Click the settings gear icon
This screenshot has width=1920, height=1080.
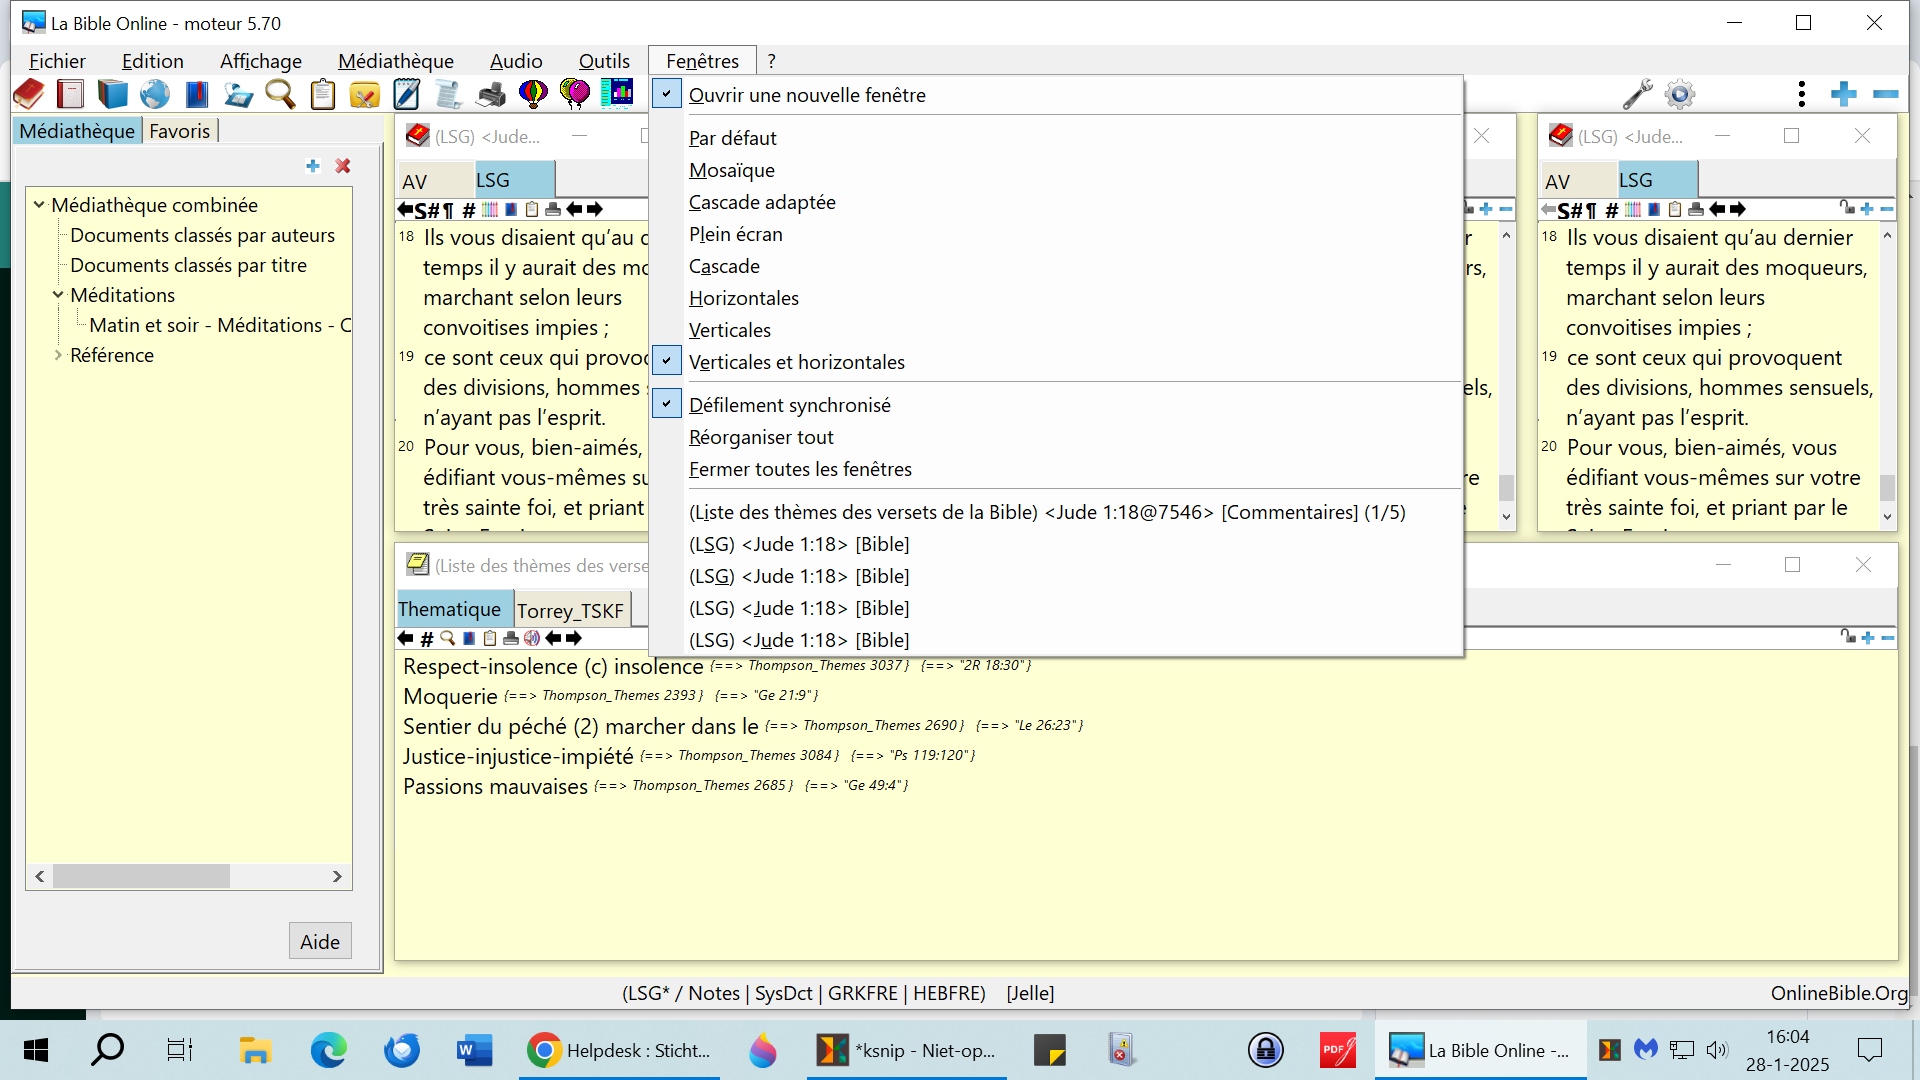click(1680, 94)
